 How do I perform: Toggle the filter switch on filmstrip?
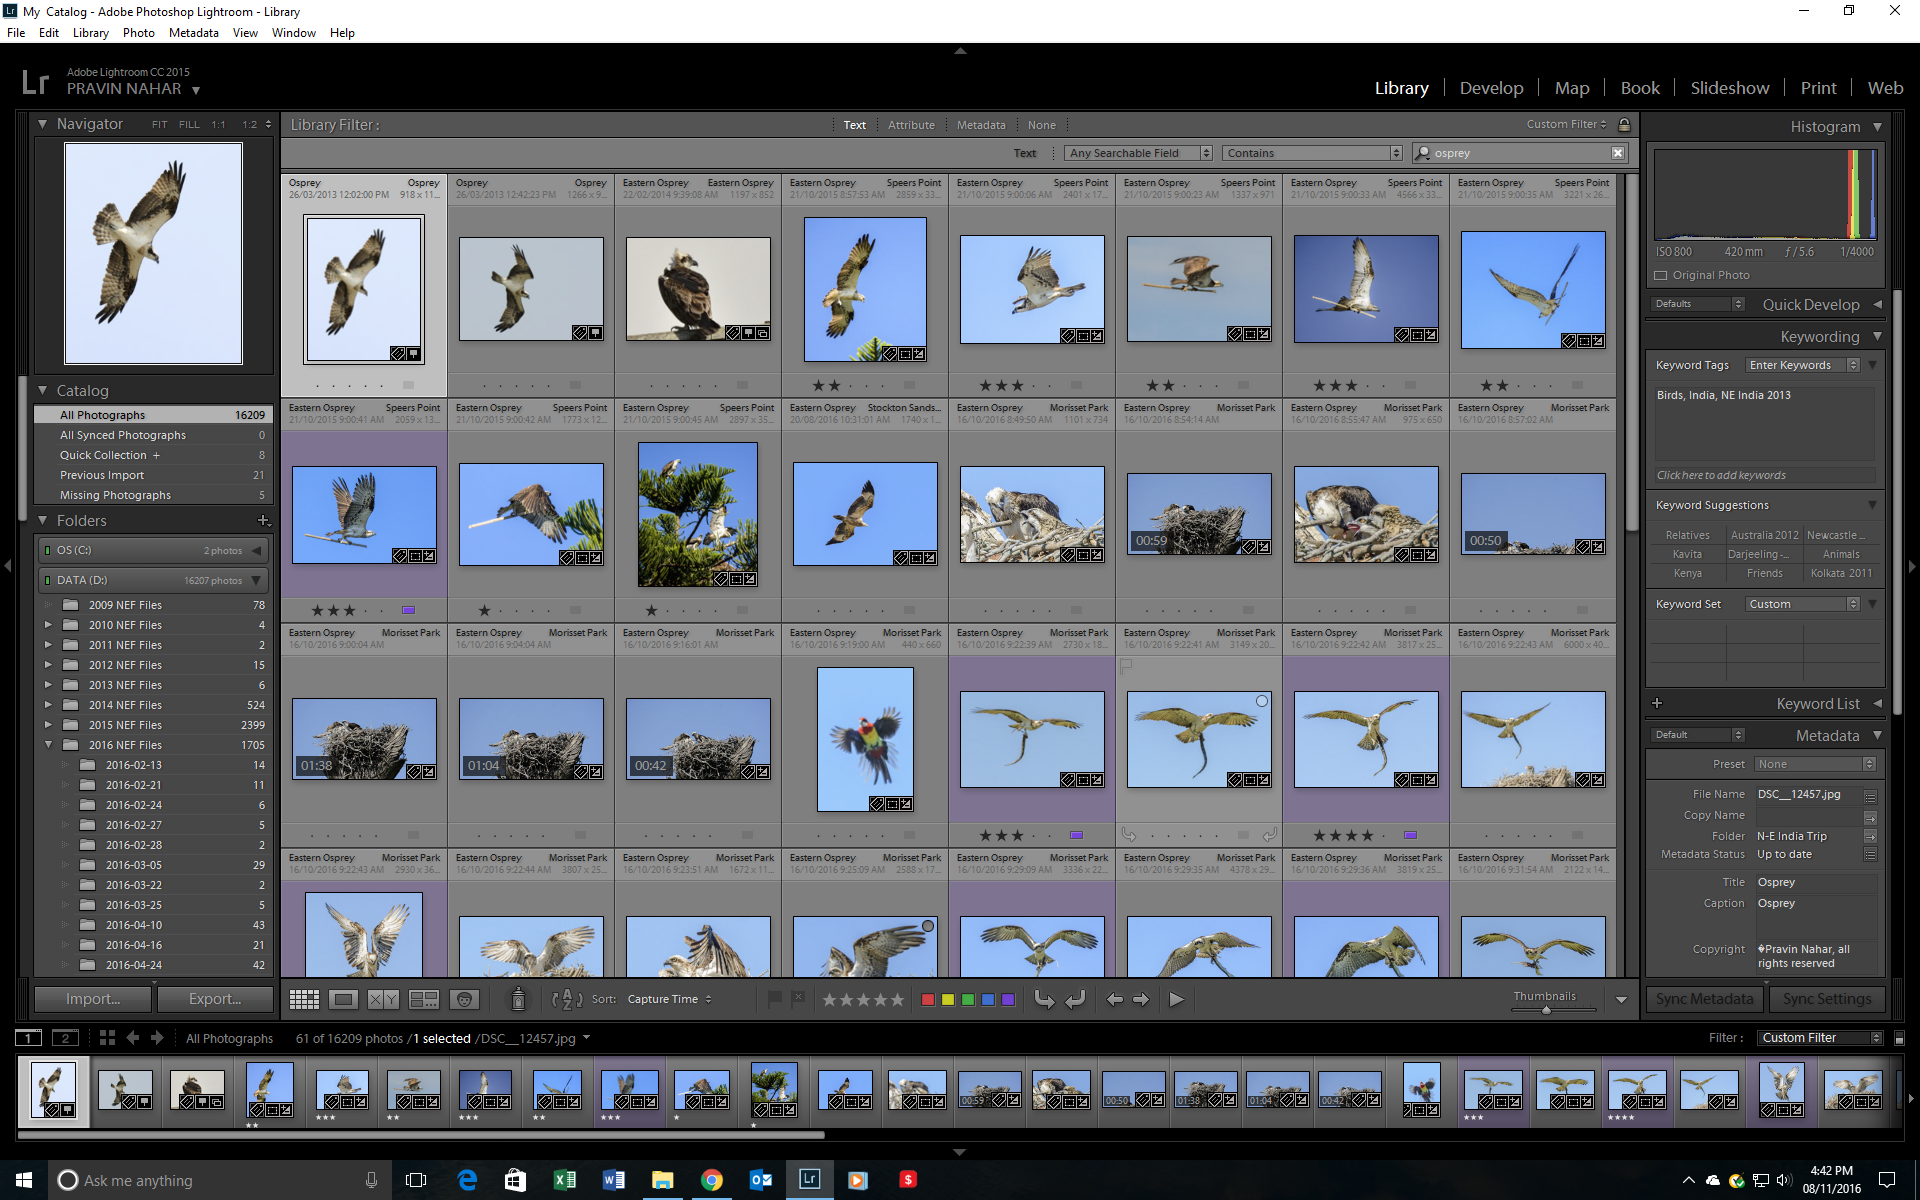1899,1038
